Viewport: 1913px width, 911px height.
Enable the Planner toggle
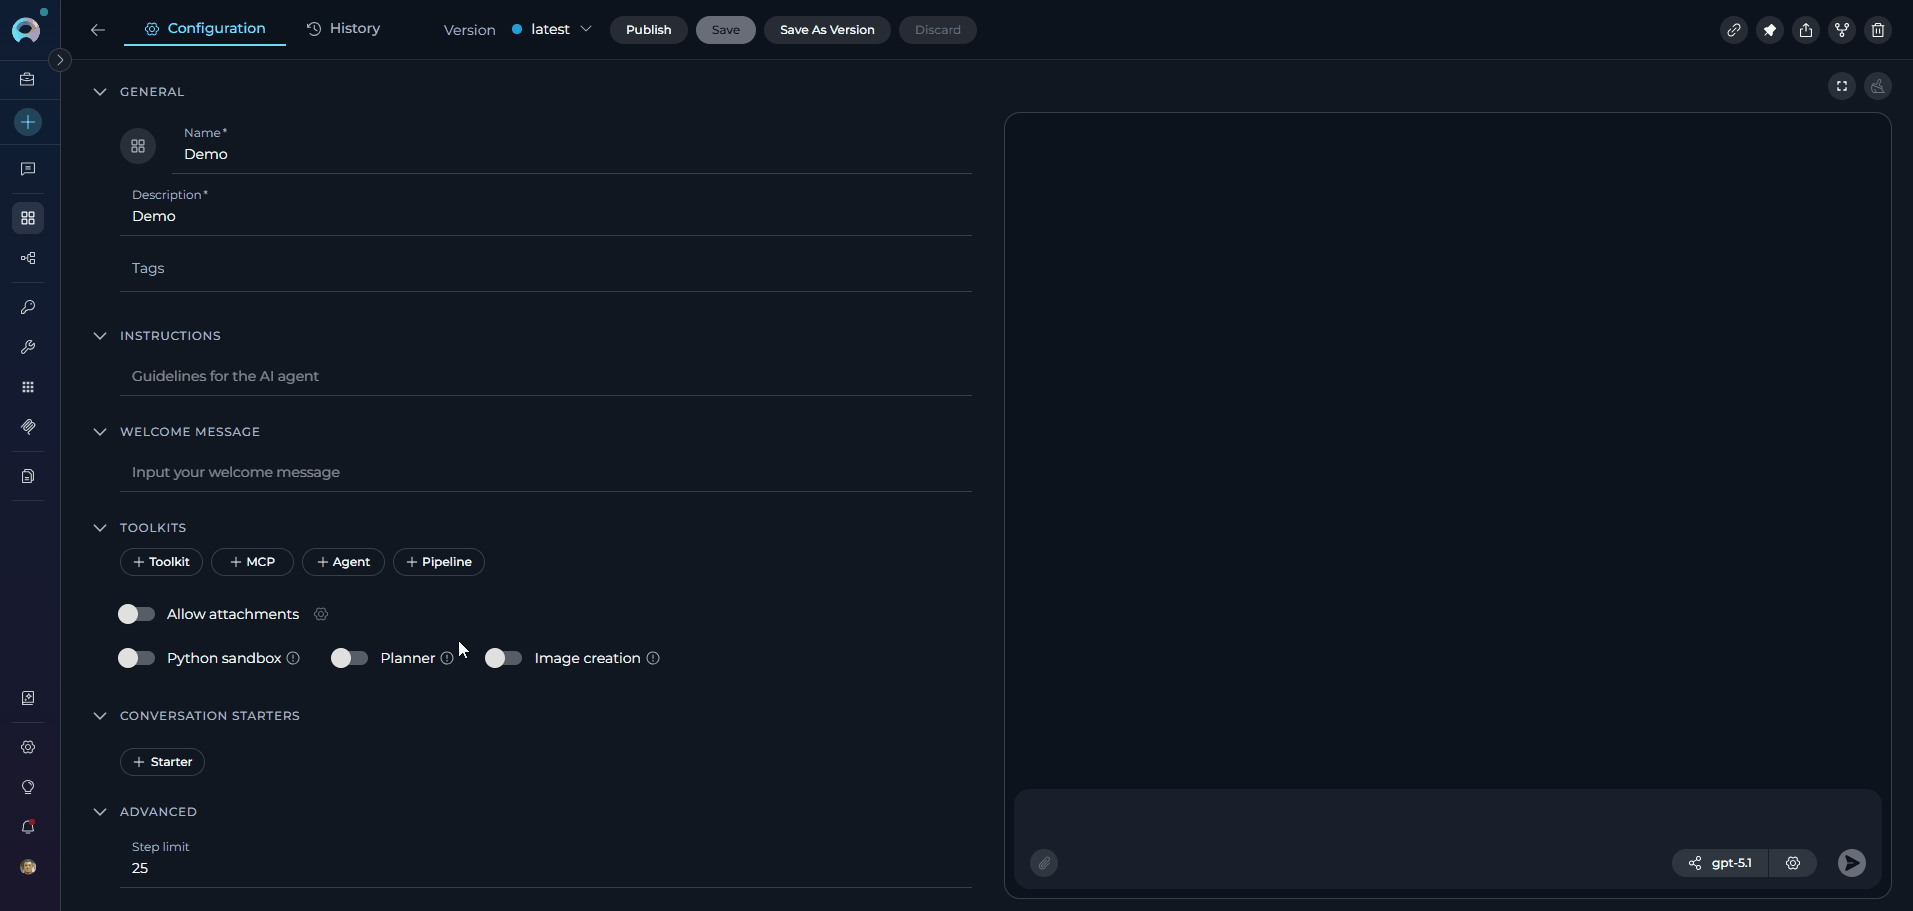point(350,658)
